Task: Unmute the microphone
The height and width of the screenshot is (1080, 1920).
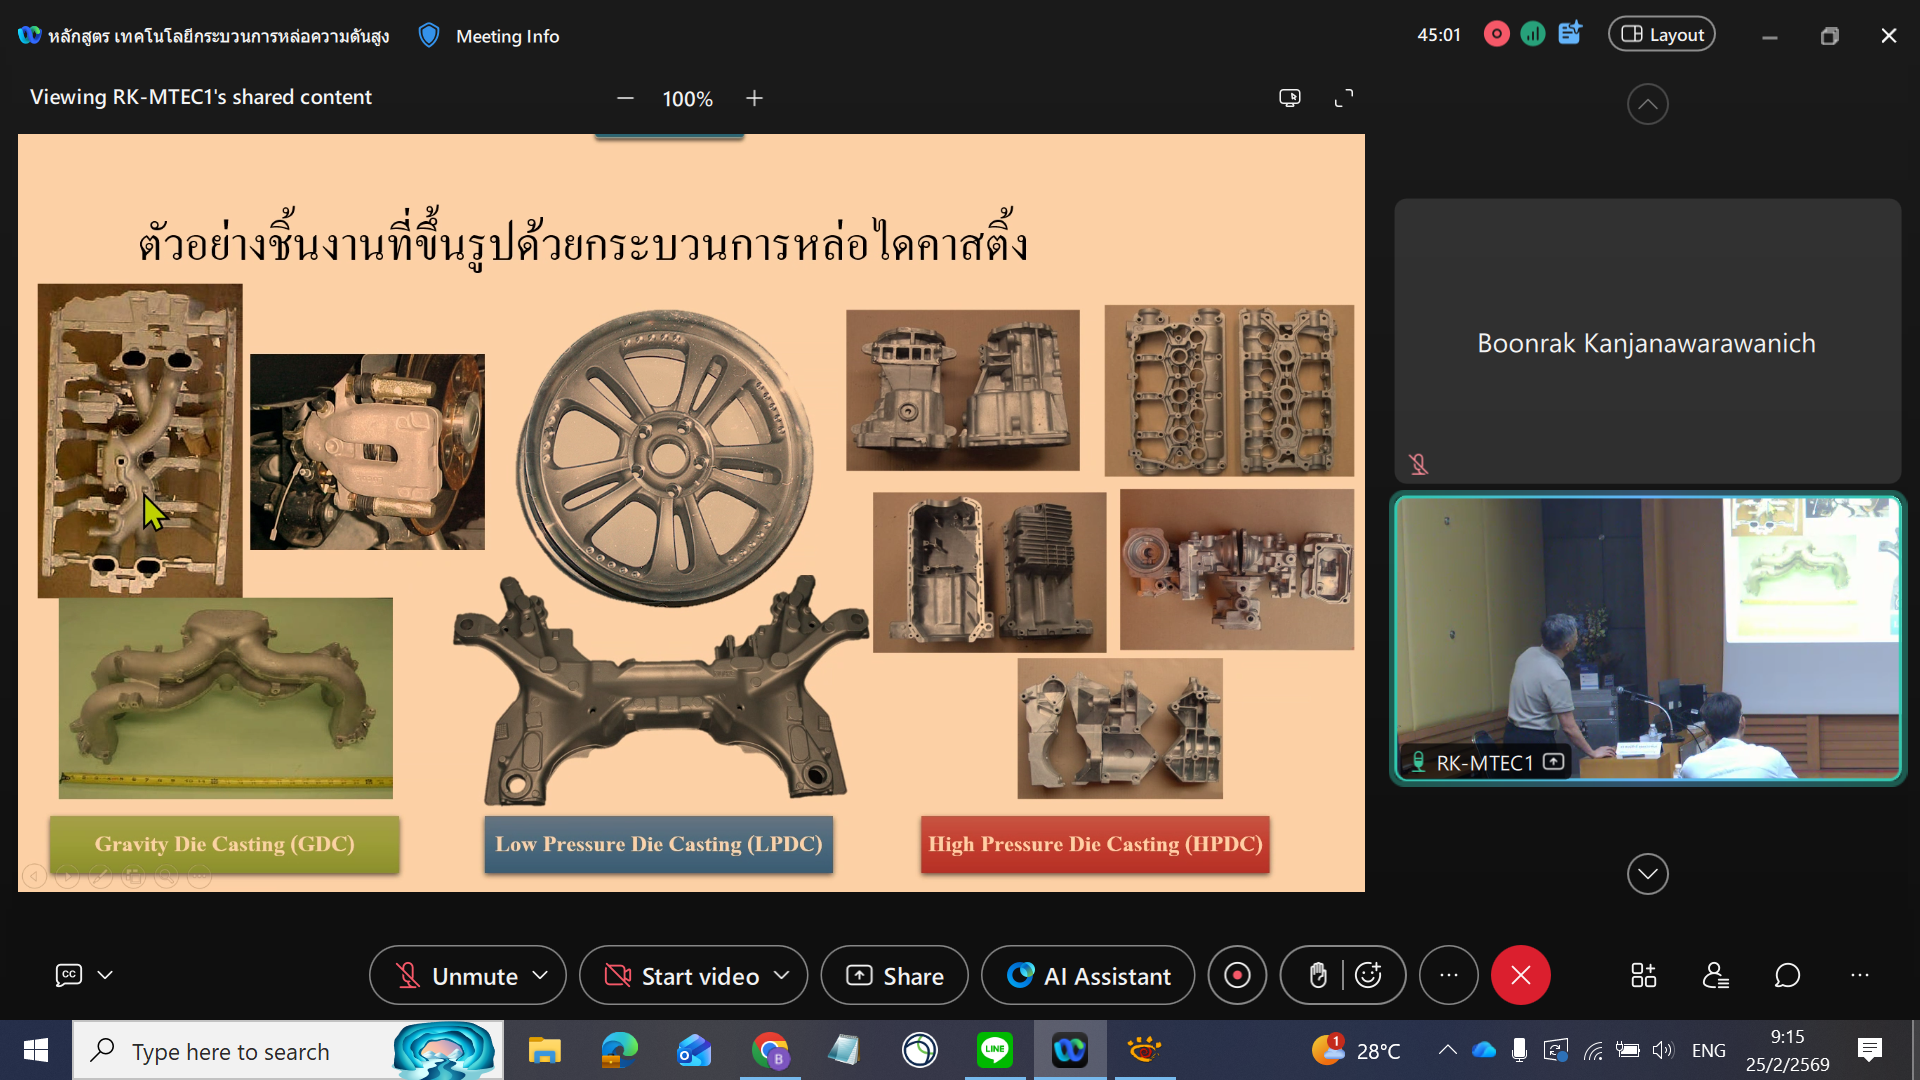Action: point(458,975)
